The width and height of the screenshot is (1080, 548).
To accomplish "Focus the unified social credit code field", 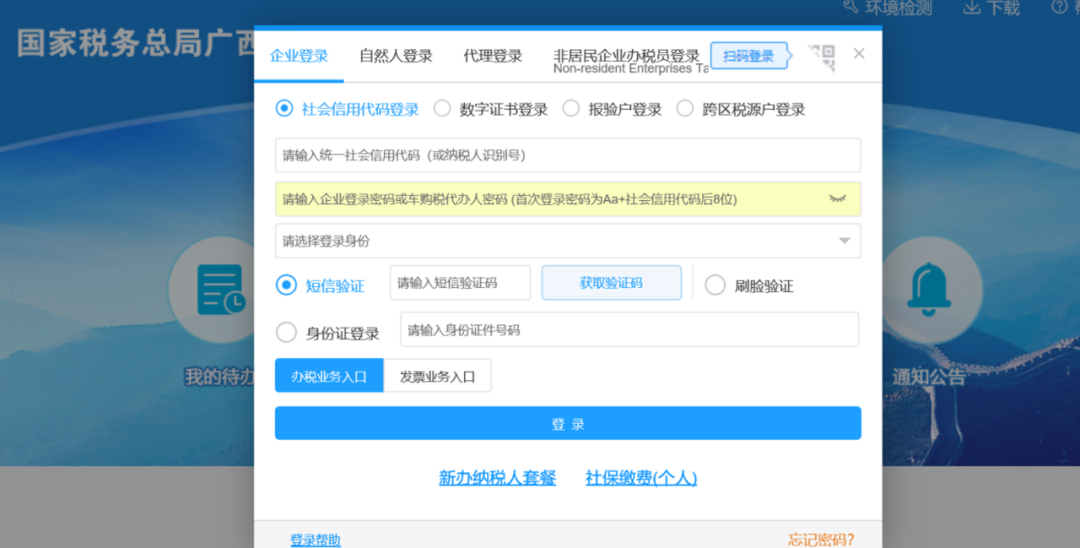I will tap(568, 155).
